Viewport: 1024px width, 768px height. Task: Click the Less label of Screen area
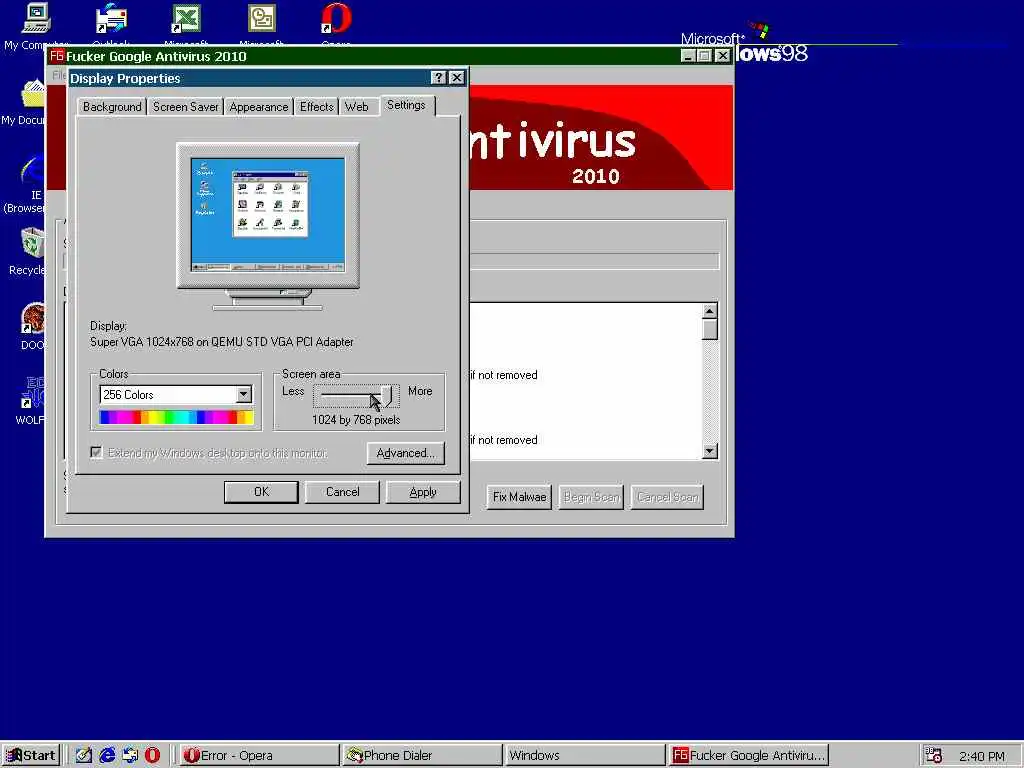click(x=293, y=391)
